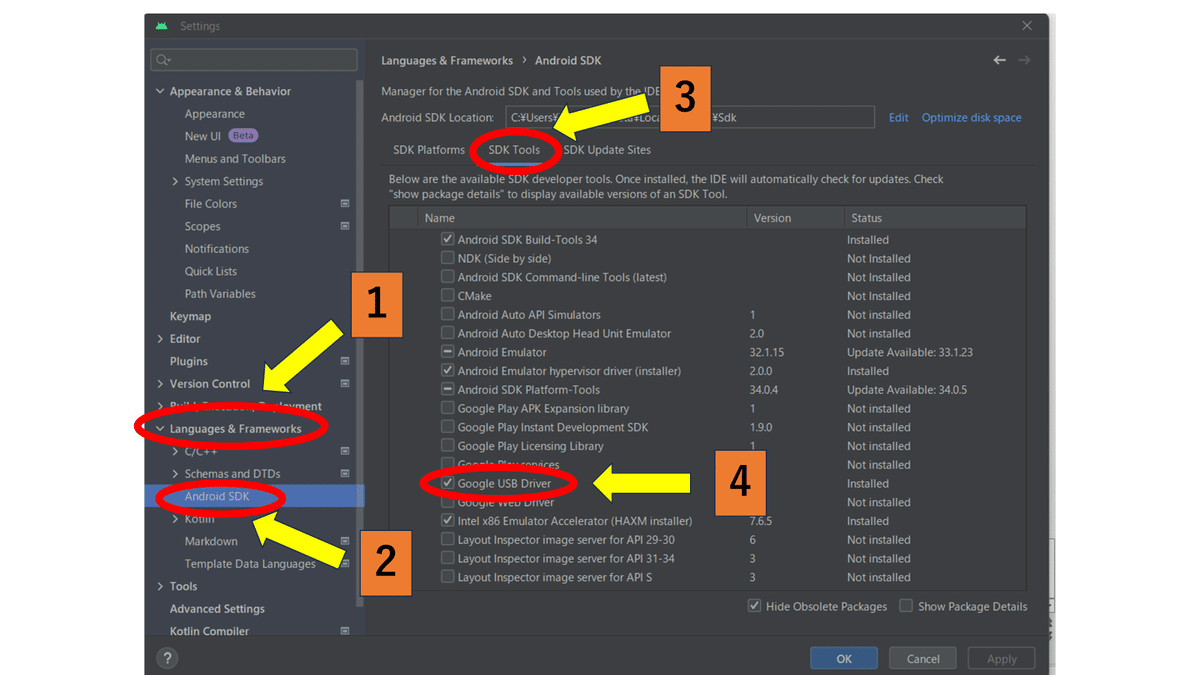Click project-level icon beside Plugins
Image resolution: width=1200 pixels, height=675 pixels.
pos(345,361)
